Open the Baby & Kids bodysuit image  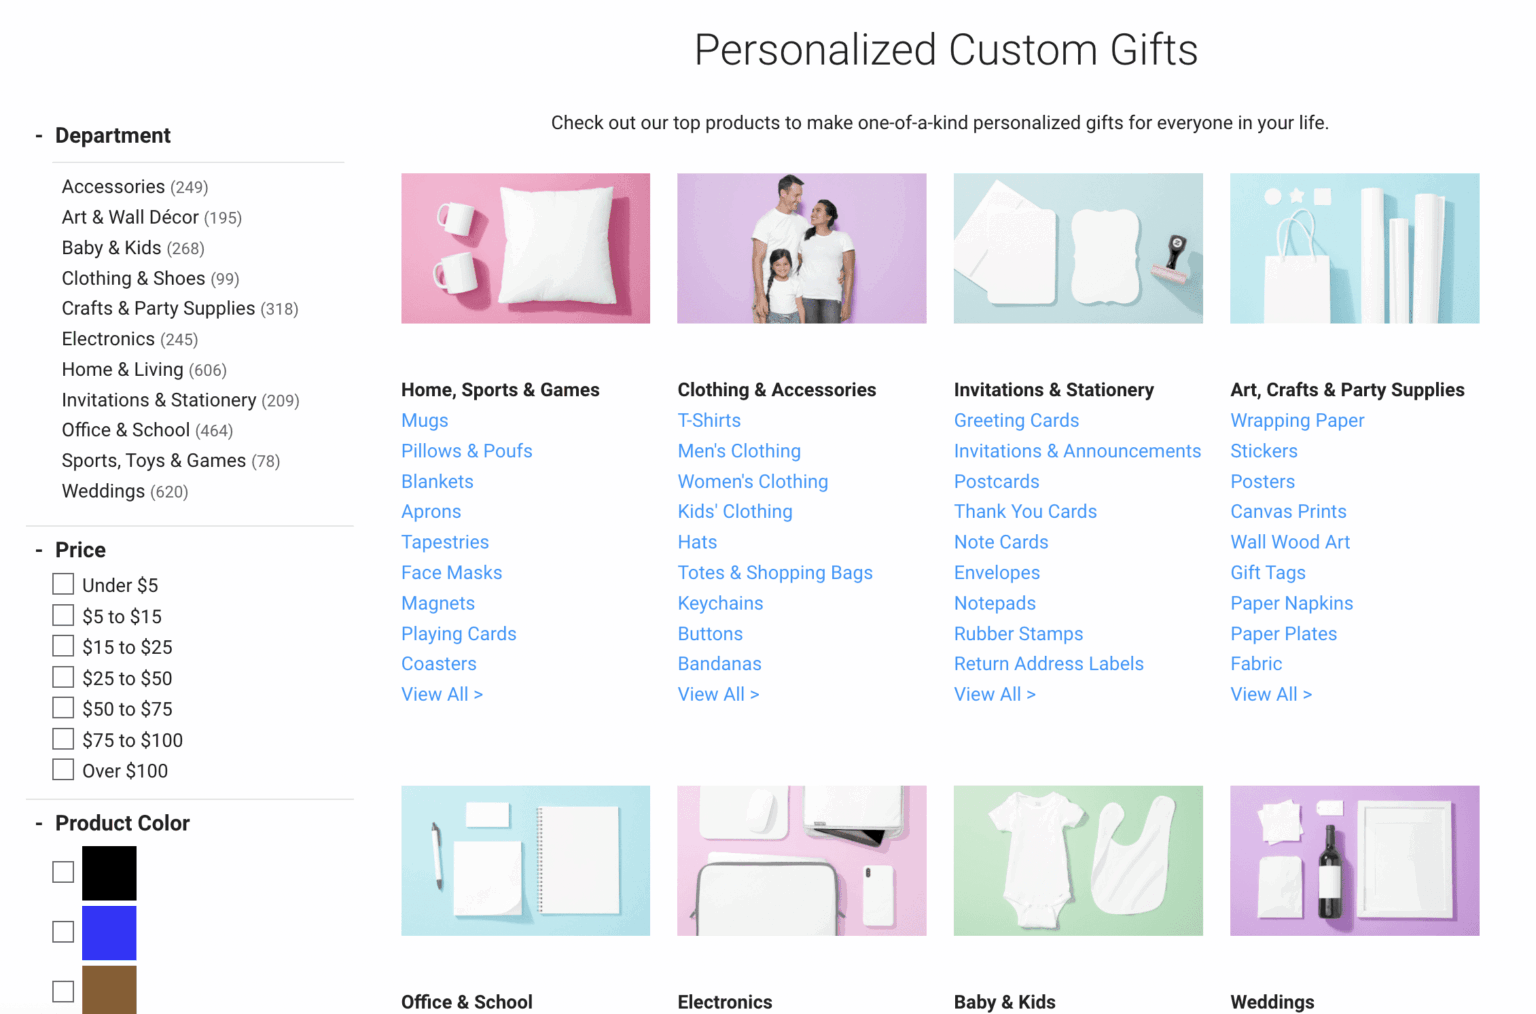1078,860
